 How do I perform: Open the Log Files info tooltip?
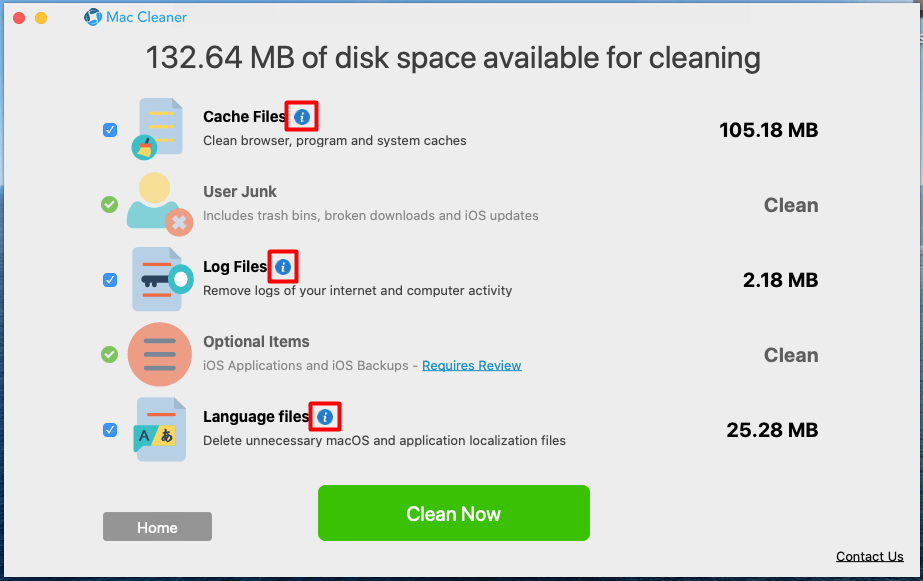coord(283,266)
